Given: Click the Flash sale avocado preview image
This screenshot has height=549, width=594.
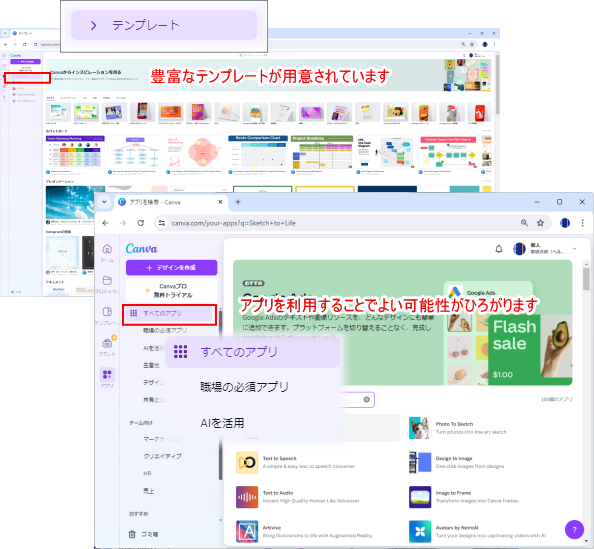Looking at the screenshot, I should click(530, 350).
